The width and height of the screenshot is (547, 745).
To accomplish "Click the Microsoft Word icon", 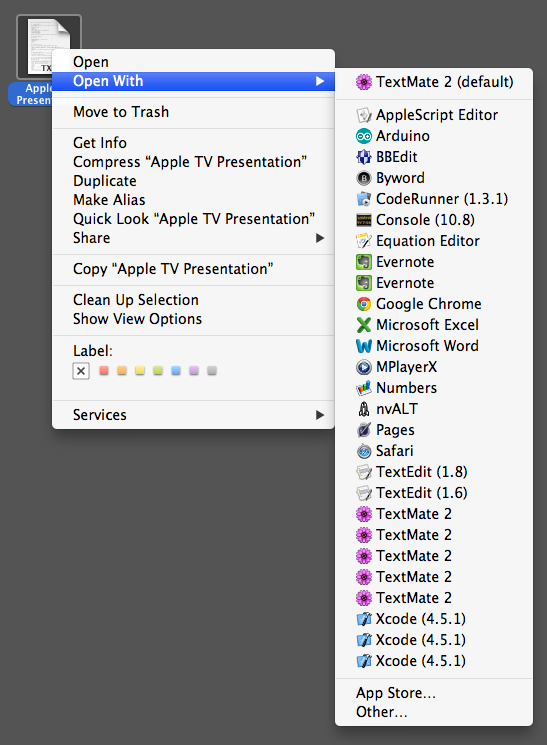I will [364, 346].
